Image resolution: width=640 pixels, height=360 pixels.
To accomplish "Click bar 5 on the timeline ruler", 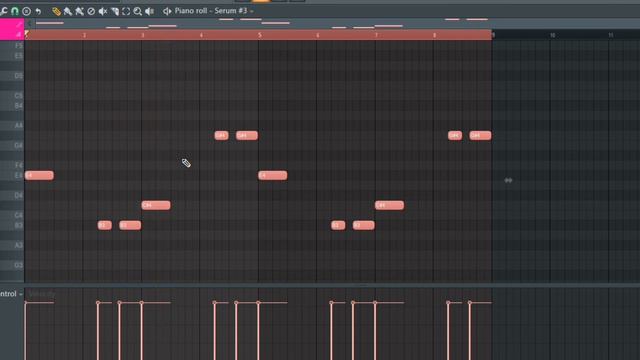I will [x=260, y=35].
